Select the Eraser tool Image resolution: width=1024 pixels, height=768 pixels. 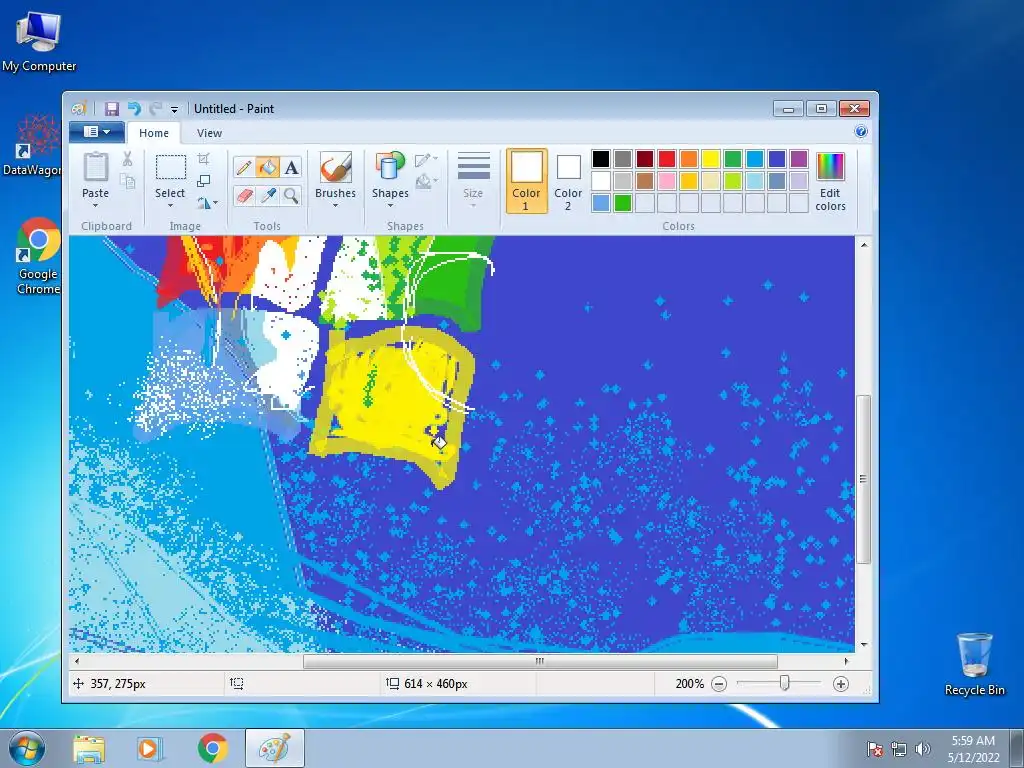[244, 195]
